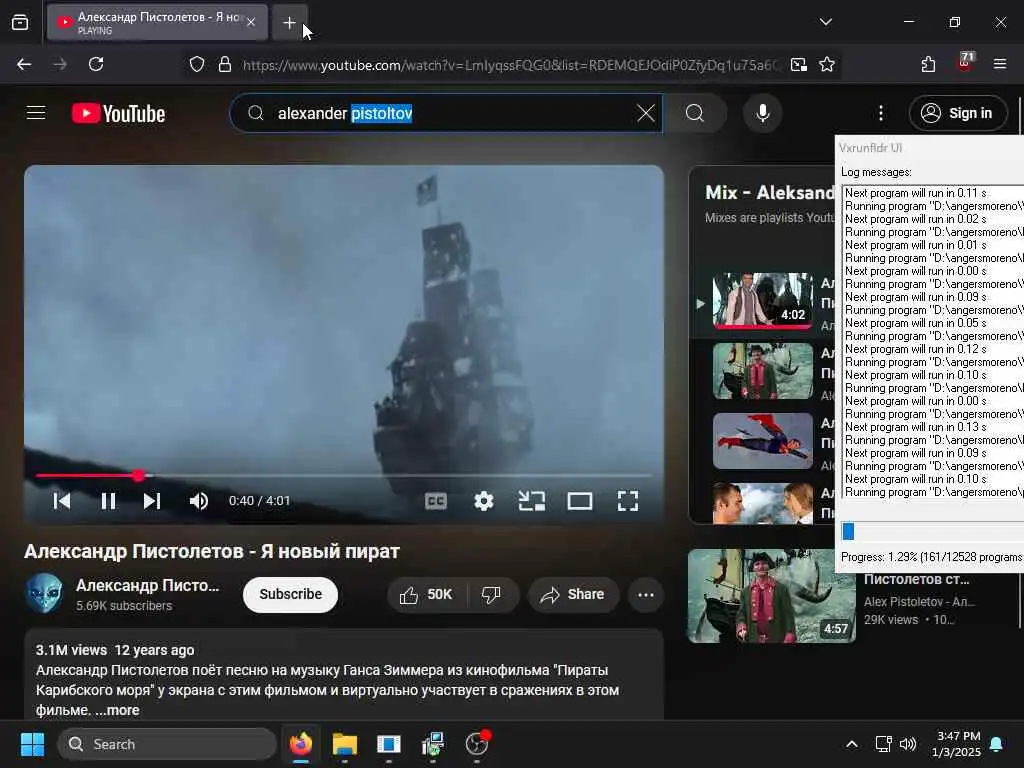The height and width of the screenshot is (768, 1024).
Task: Open the 3:47 PM clock and calendar
Action: 957,744
